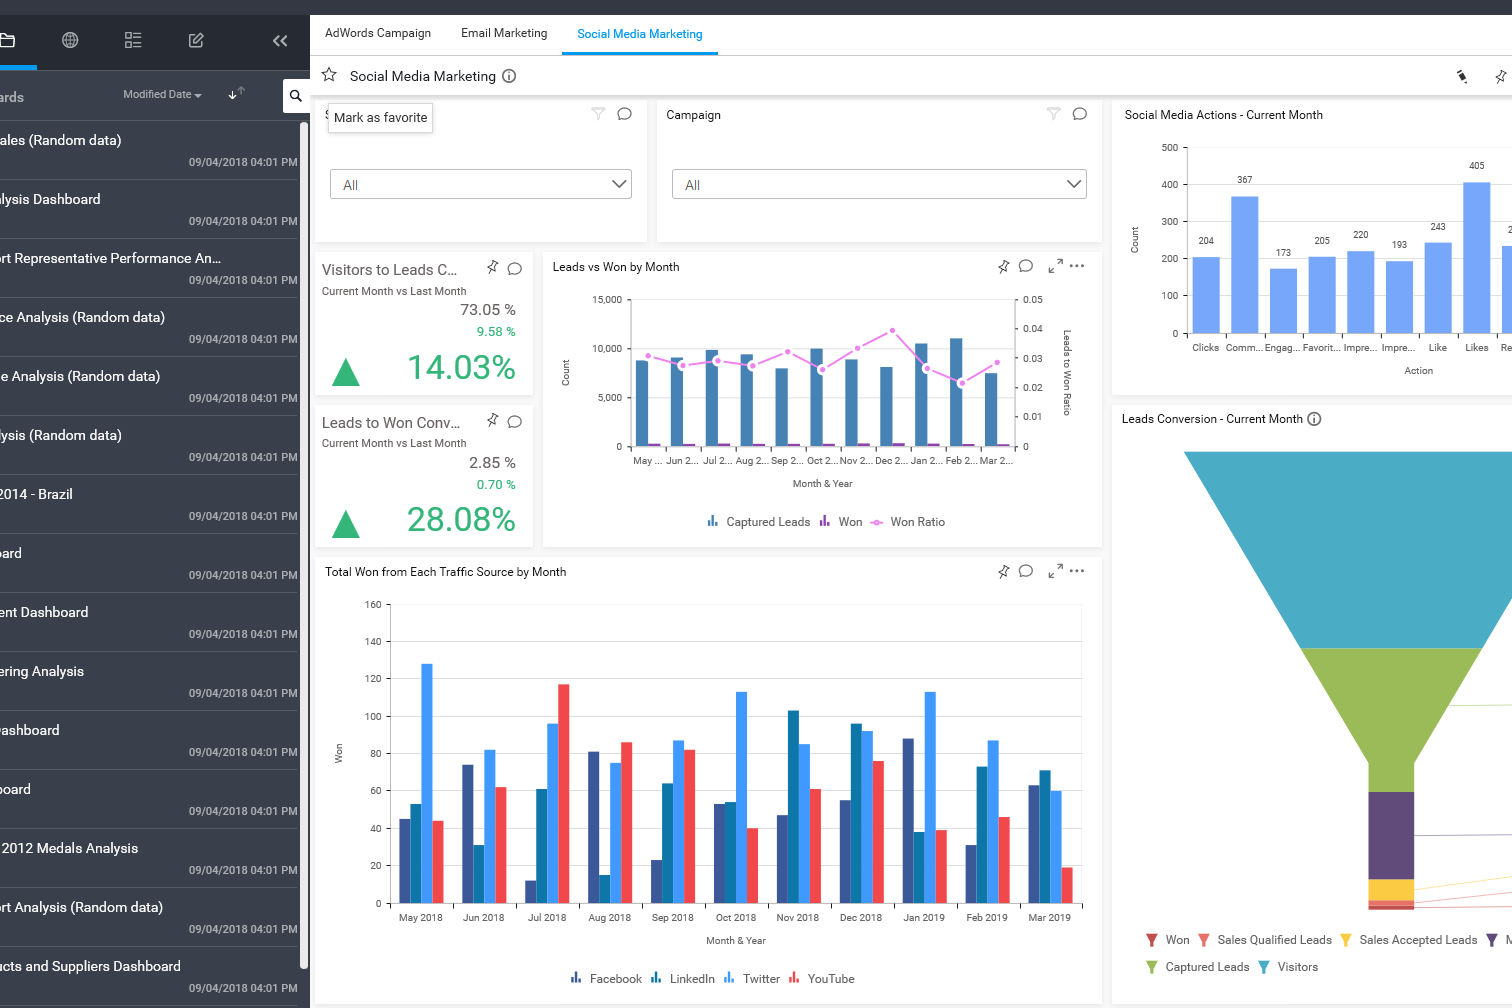
Task: Pin the Visitors to Leads card
Action: (492, 267)
